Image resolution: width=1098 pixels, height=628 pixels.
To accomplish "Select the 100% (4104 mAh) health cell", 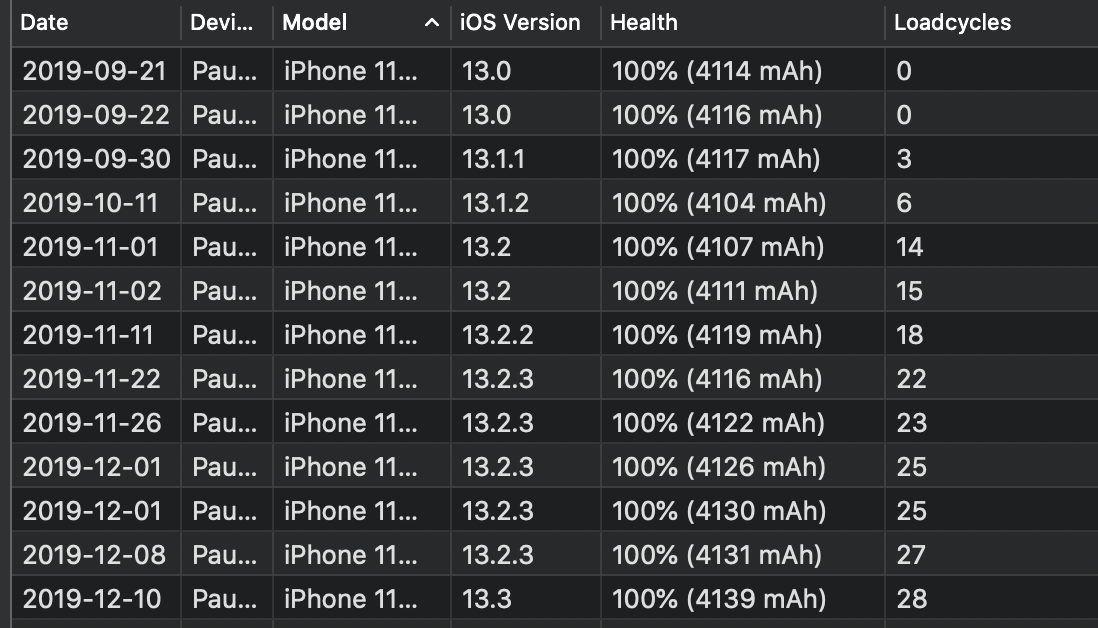I will (718, 203).
